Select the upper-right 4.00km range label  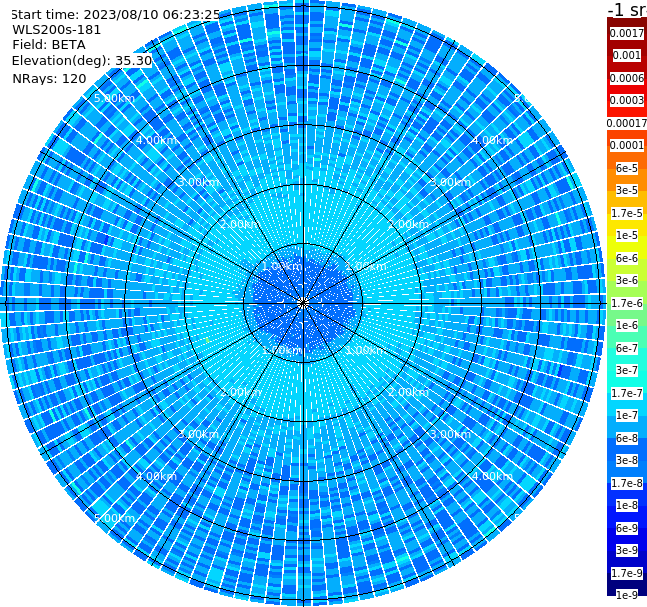(x=493, y=140)
